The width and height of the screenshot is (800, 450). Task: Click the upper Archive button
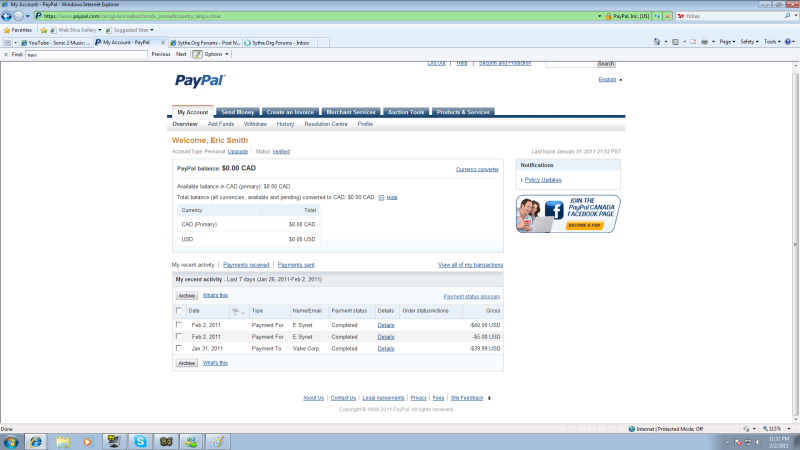pyautogui.click(x=186, y=295)
